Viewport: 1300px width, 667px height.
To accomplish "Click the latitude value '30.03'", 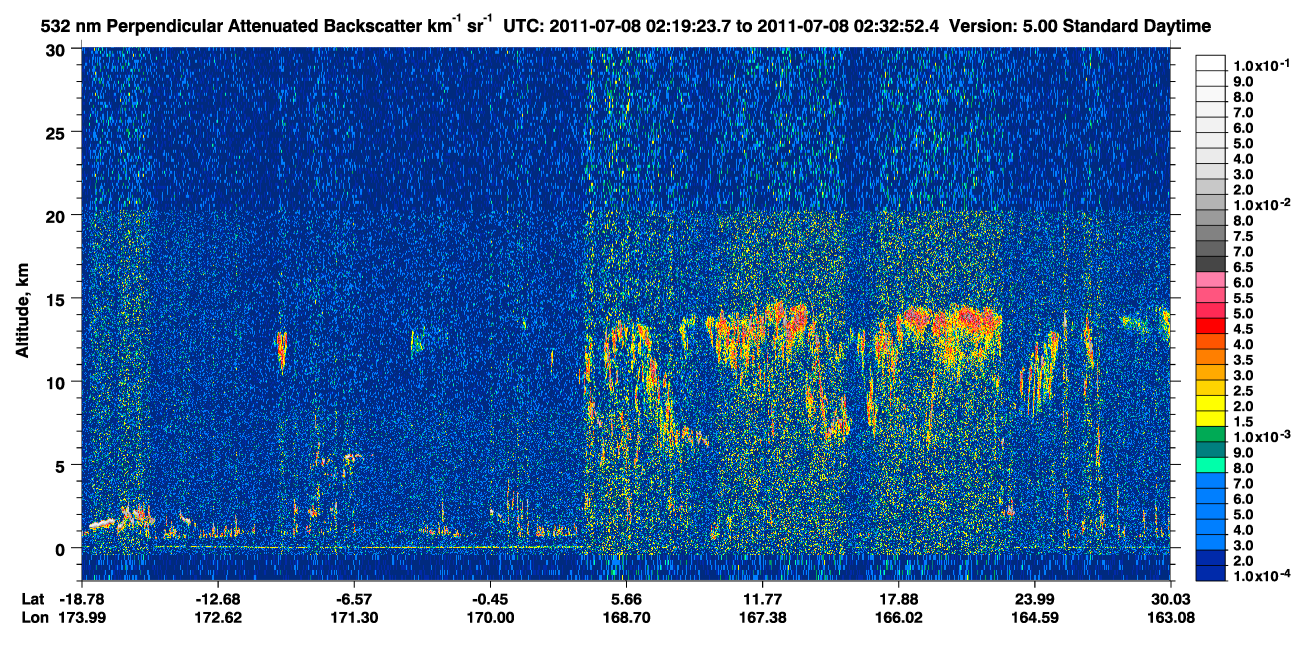I will pyautogui.click(x=1170, y=599).
